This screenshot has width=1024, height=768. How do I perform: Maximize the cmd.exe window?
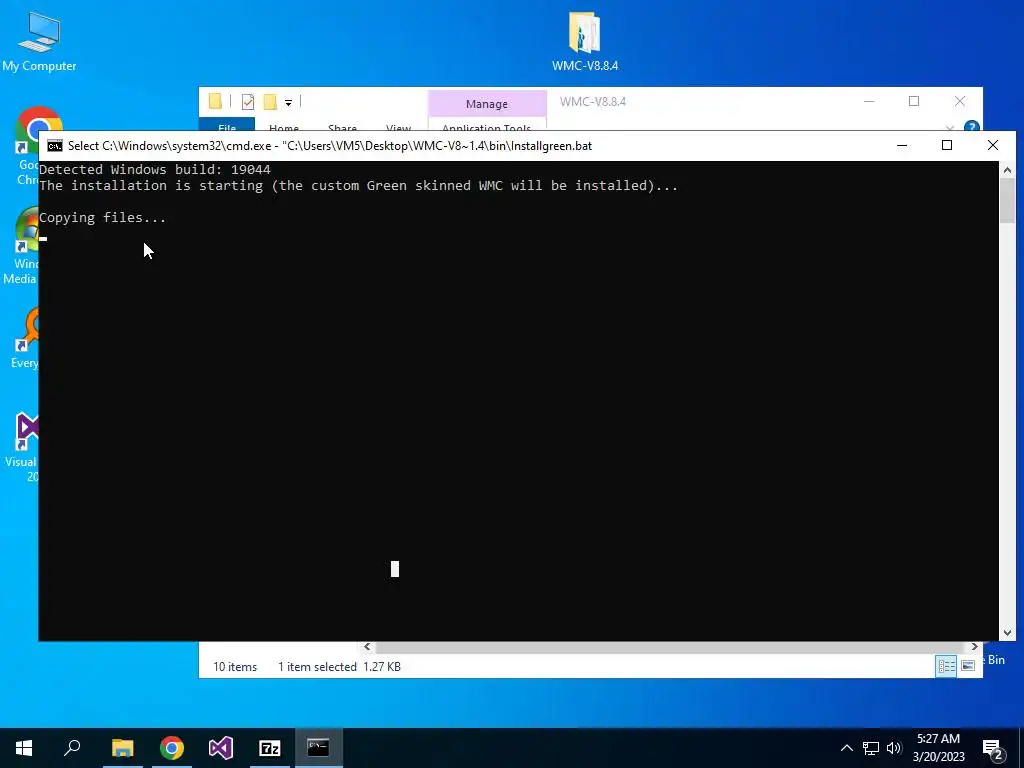point(947,146)
